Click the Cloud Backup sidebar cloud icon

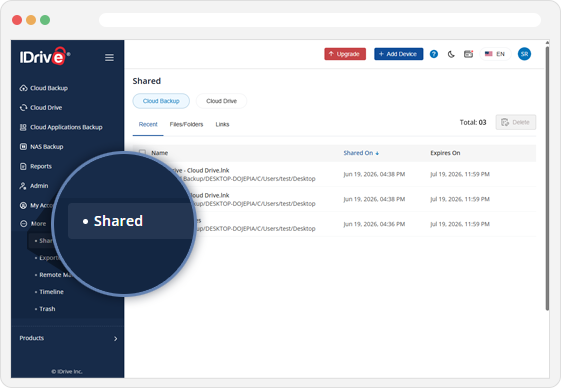pos(23,88)
